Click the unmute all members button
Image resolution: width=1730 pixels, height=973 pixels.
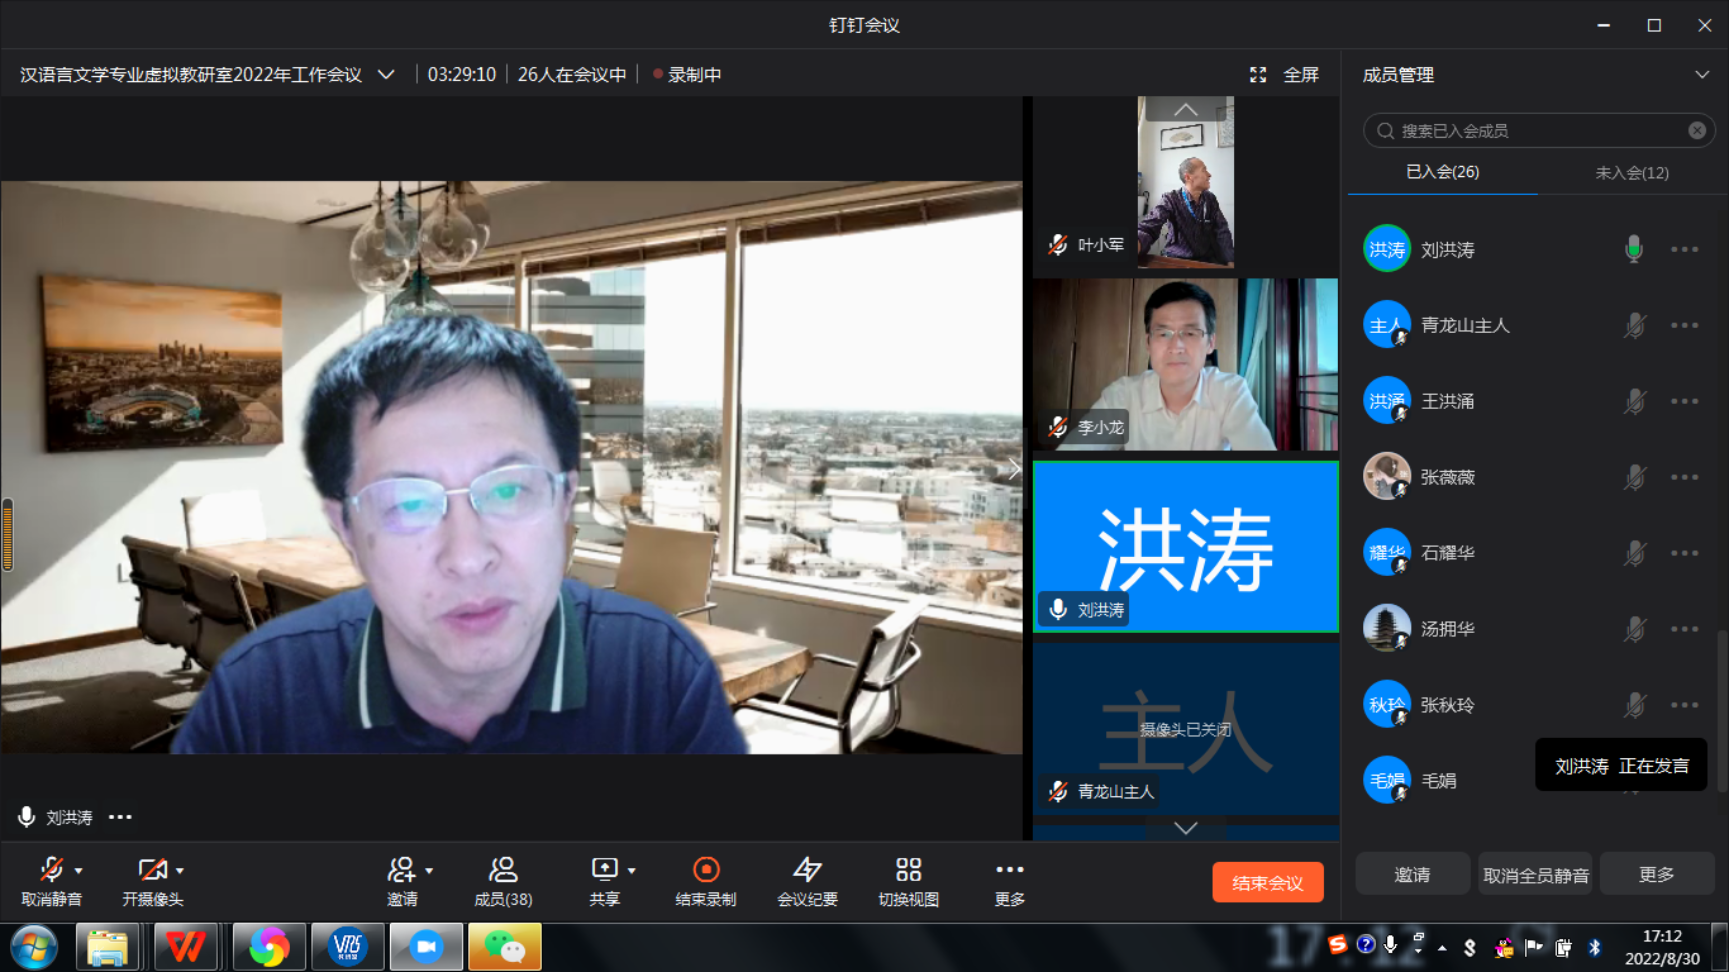tap(1535, 875)
